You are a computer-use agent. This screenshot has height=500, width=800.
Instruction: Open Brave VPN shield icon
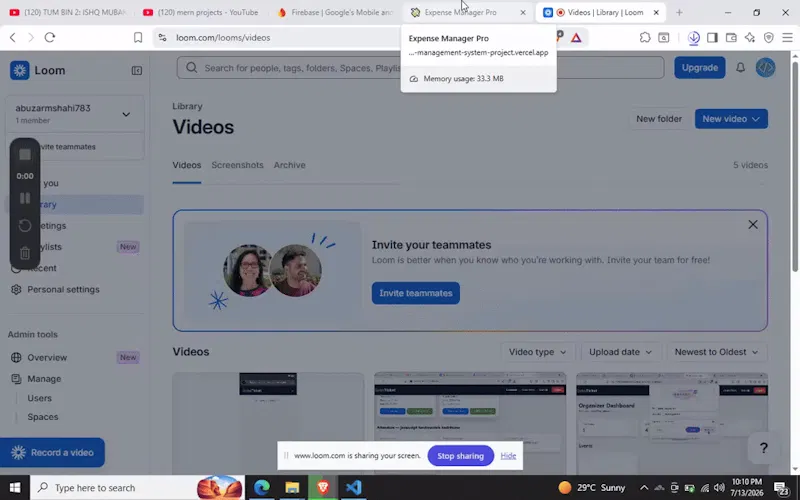[x=768, y=37]
